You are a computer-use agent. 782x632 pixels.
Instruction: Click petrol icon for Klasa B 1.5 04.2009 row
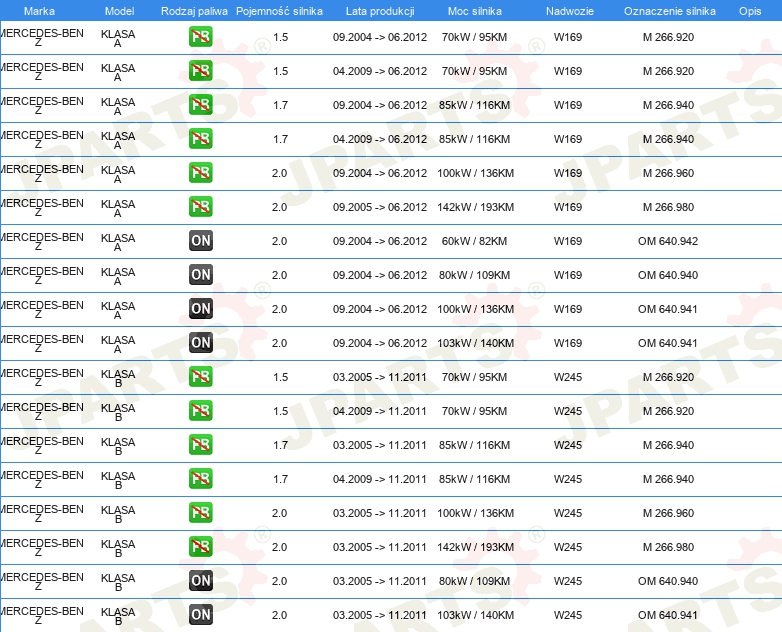click(x=200, y=411)
